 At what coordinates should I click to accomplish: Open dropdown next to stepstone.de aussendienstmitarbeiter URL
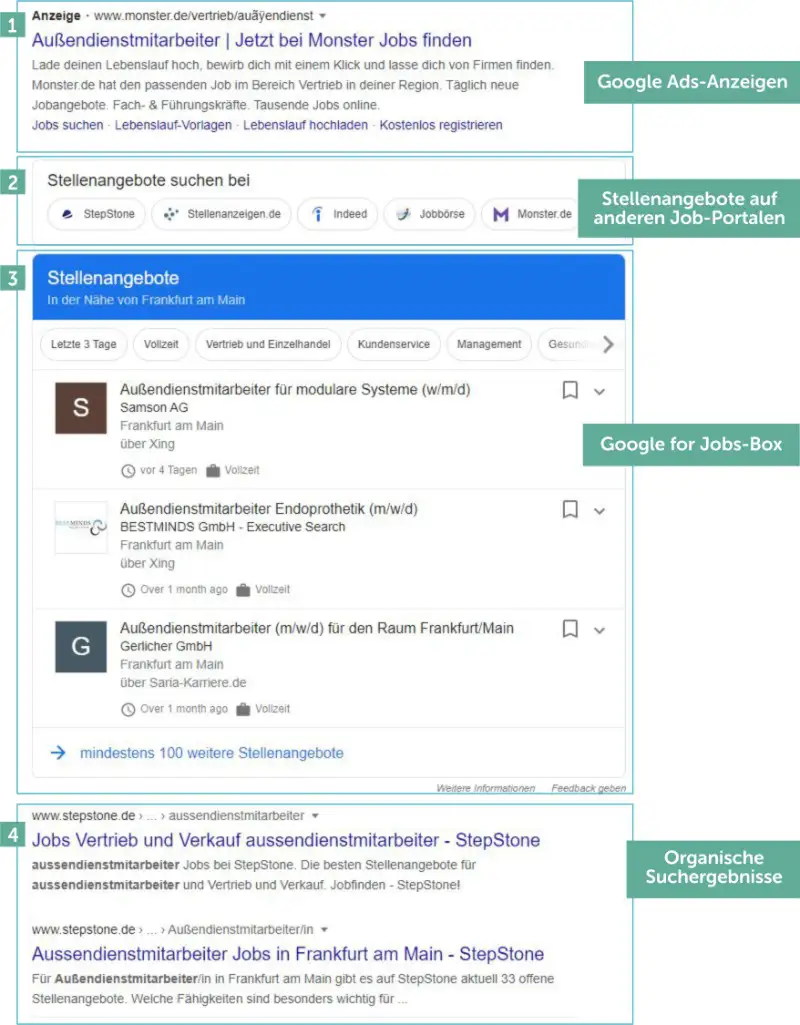pos(315,816)
